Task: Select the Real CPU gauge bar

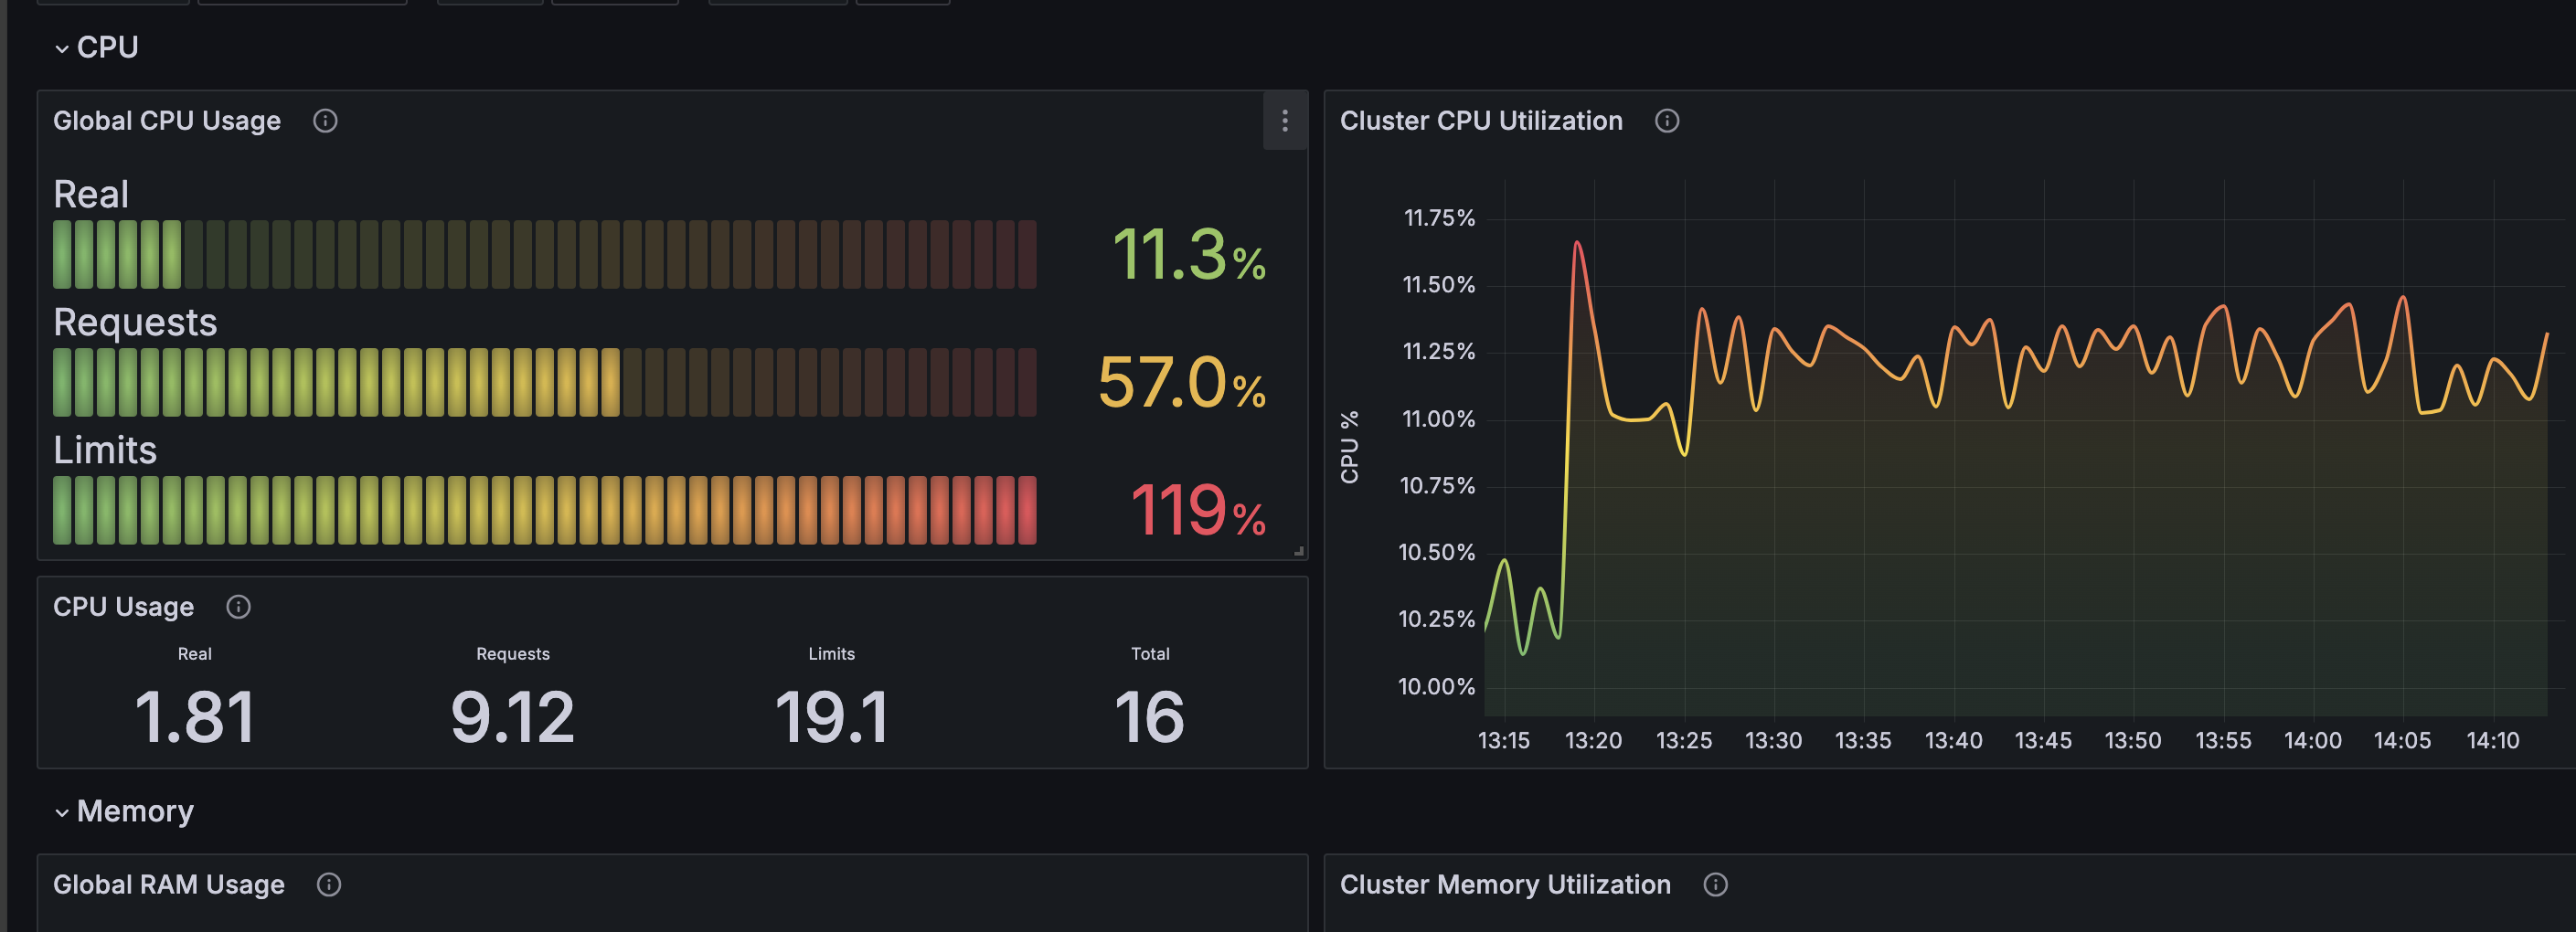Action: point(545,255)
